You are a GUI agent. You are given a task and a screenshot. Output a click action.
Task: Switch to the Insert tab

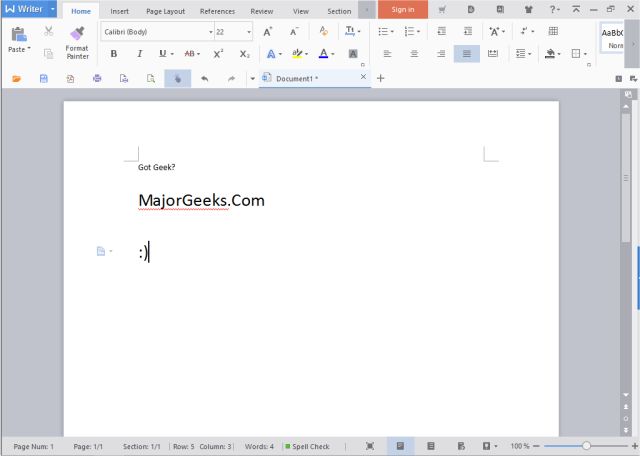coord(120,11)
